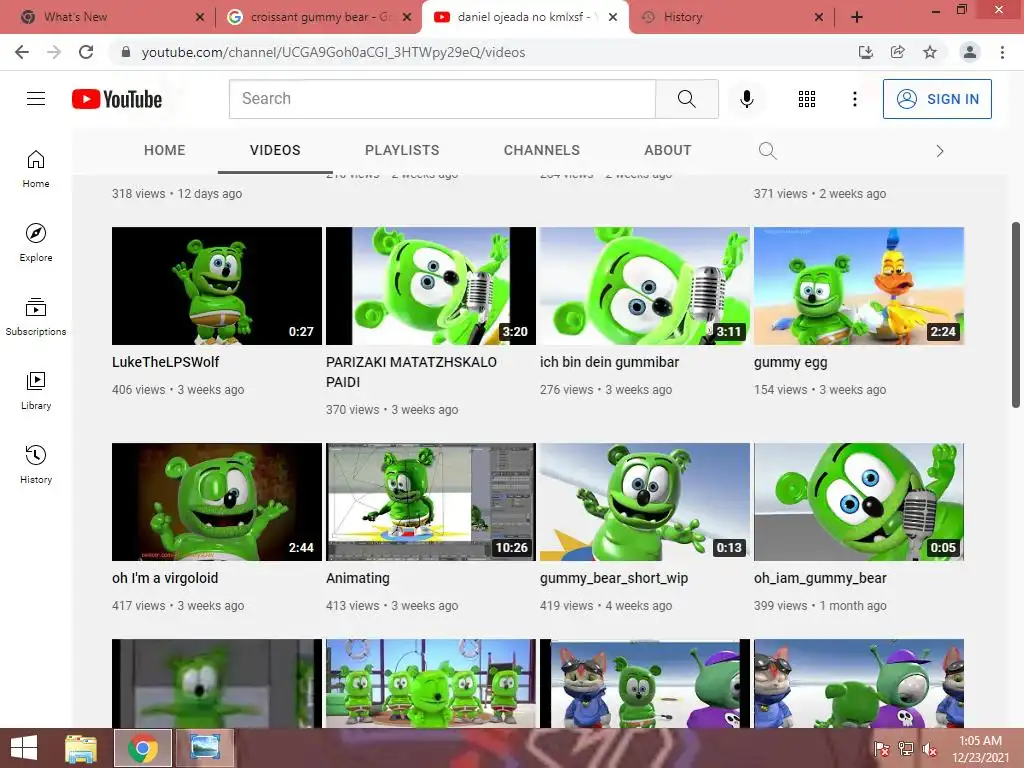Click the Chrome taskbar icon
The image size is (1024, 768).
[x=142, y=748]
